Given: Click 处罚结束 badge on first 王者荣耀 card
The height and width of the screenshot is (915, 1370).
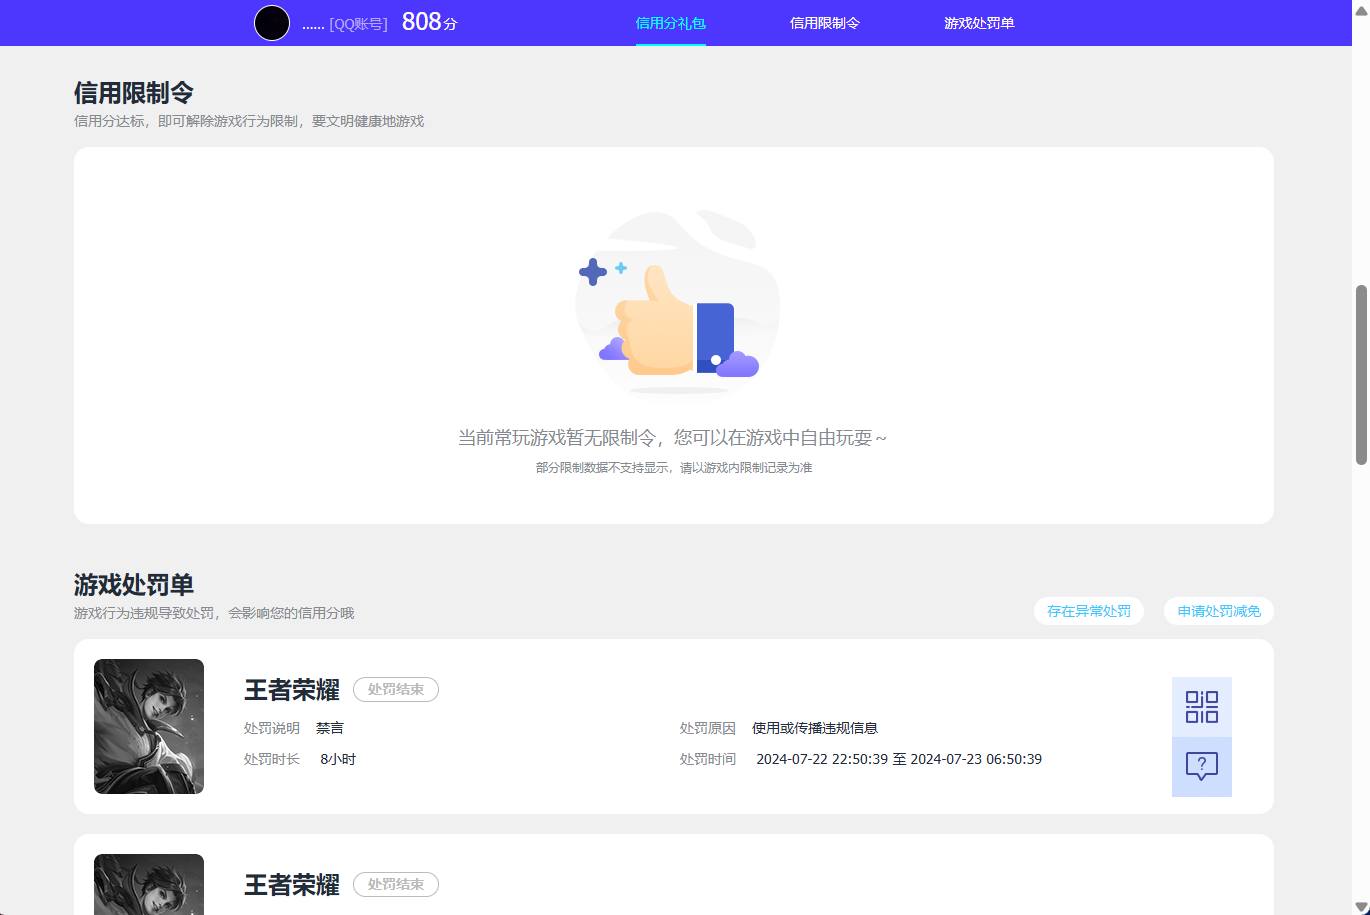Looking at the screenshot, I should click(396, 690).
